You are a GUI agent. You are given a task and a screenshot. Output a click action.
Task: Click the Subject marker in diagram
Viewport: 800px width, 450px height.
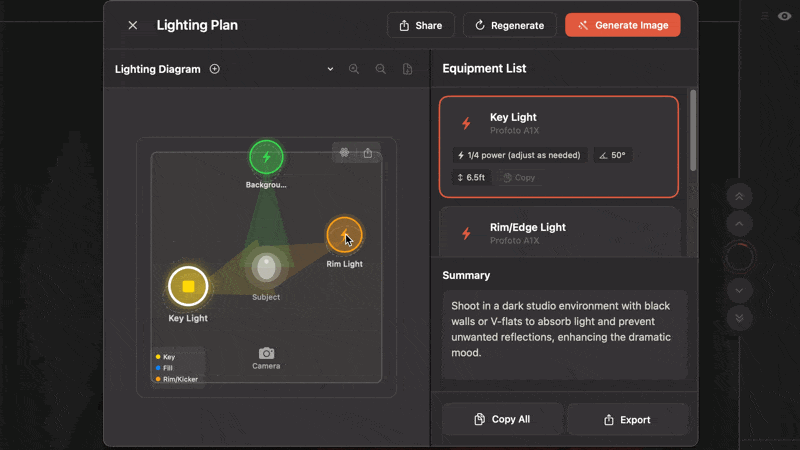(266, 268)
